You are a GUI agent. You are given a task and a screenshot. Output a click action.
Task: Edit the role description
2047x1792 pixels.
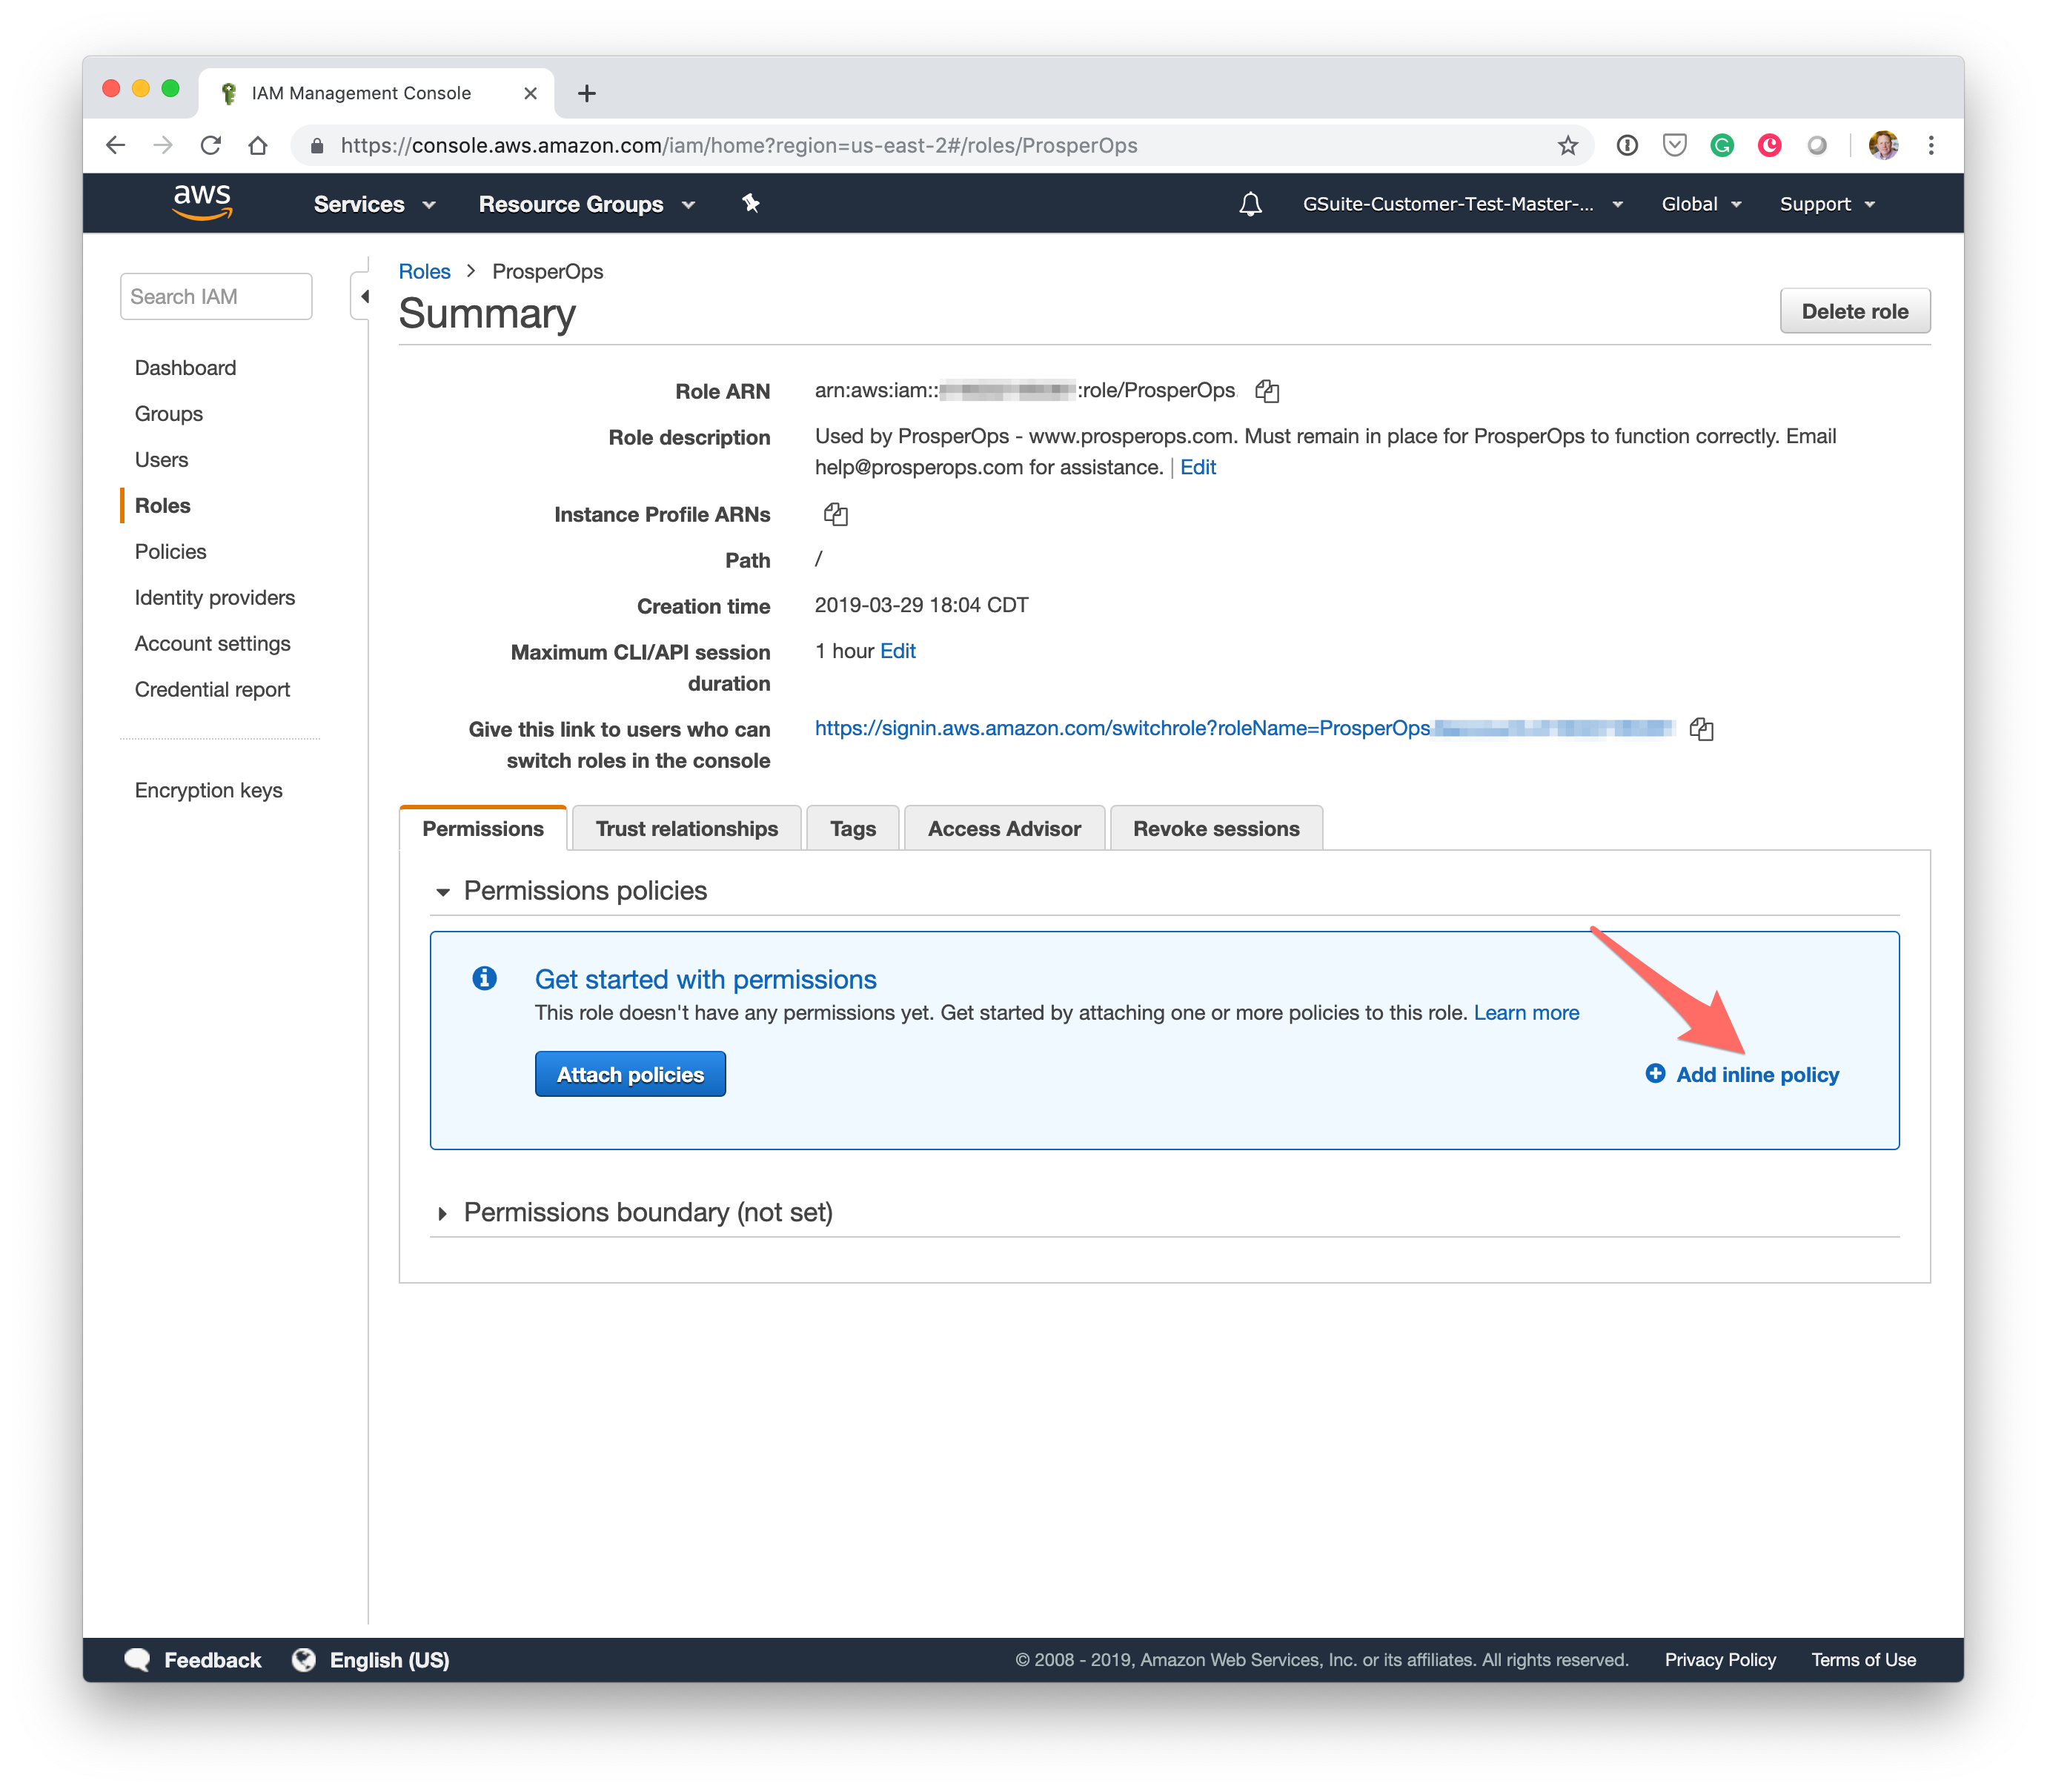coord(1198,467)
